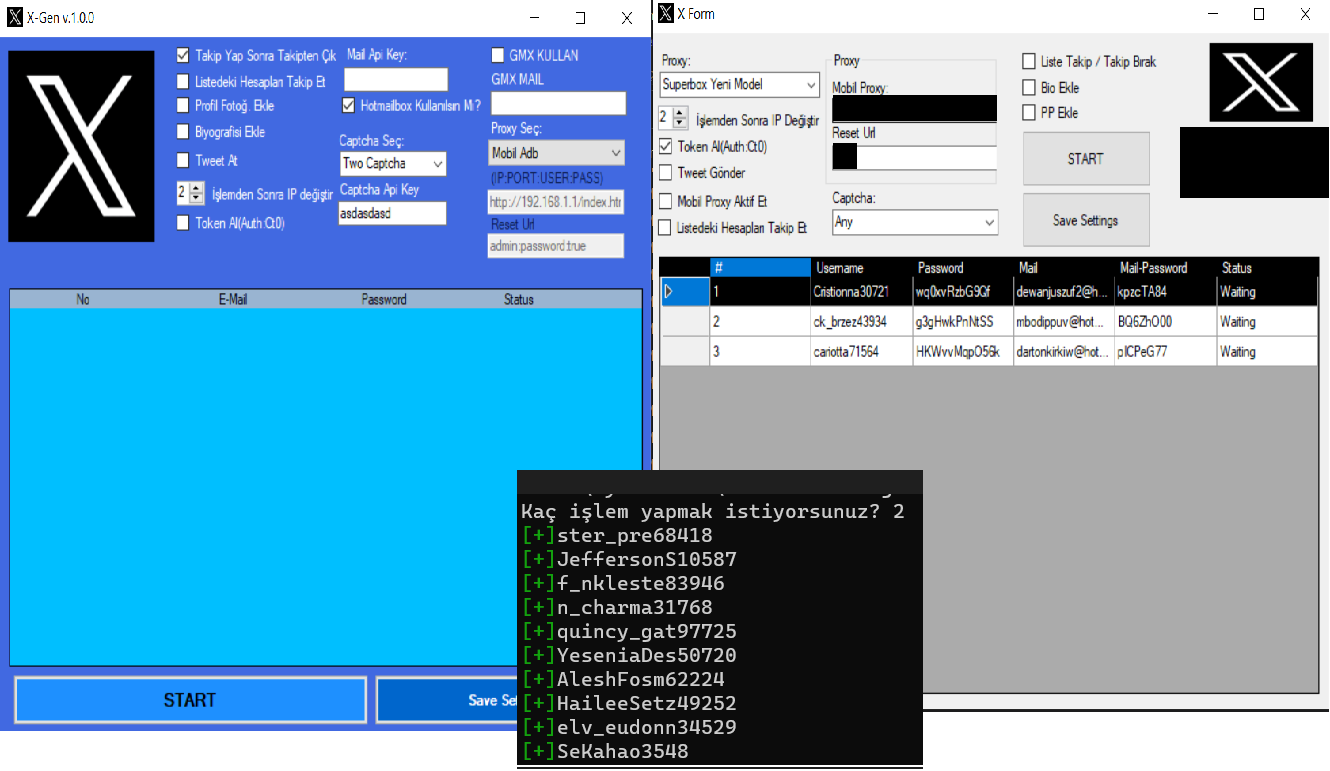
Task: Click quincy_gat97725 line in console
Action: (629, 632)
